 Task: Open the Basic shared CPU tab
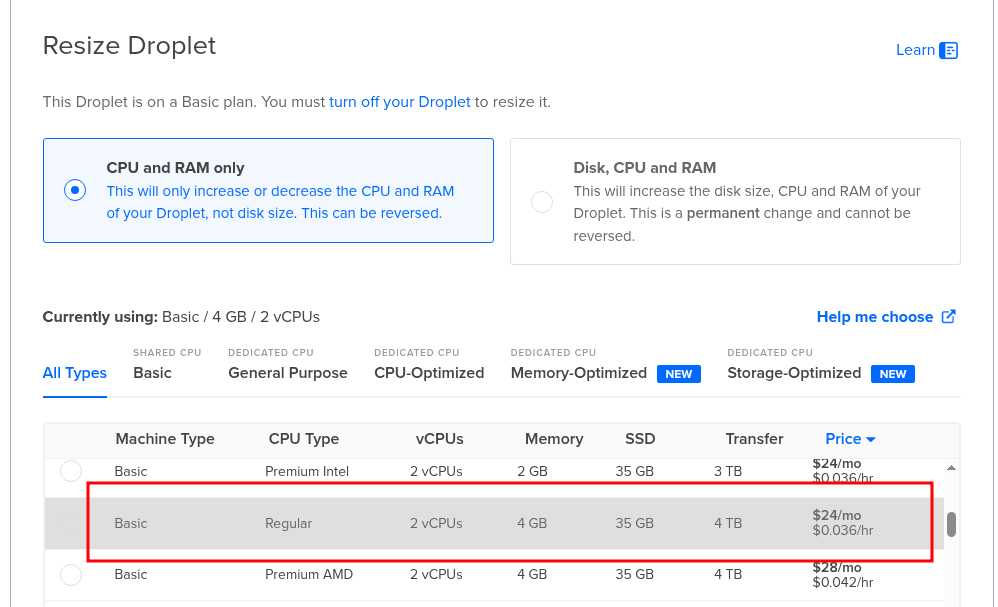152,373
